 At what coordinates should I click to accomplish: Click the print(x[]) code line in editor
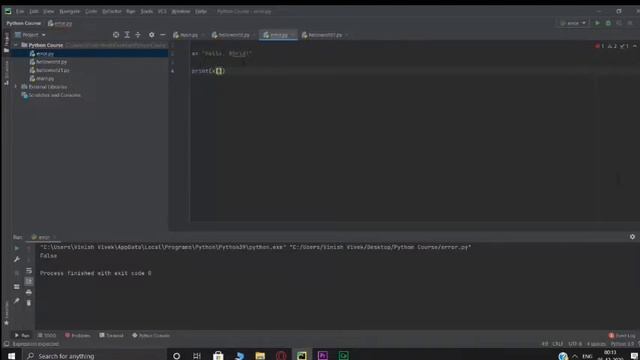click(208, 71)
